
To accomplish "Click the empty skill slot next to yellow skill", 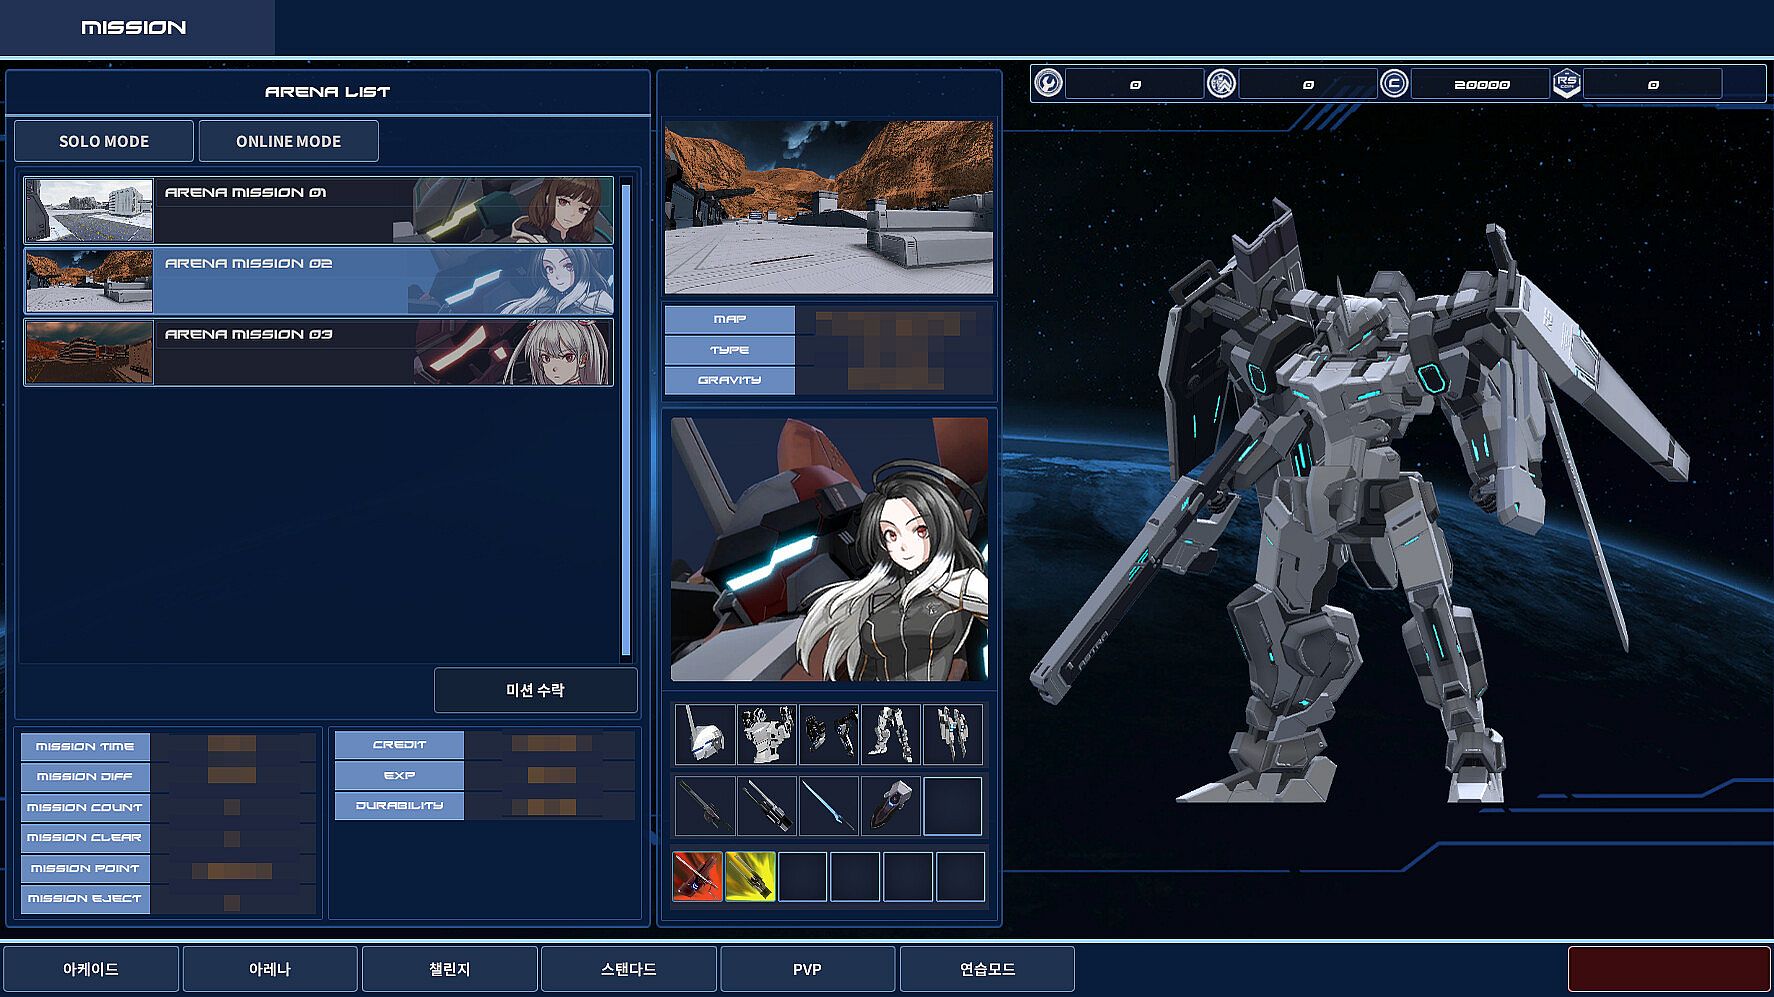I will pos(803,877).
